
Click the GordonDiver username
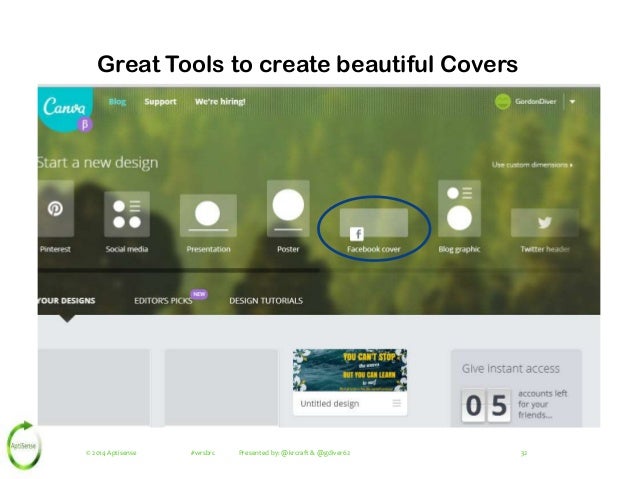point(535,101)
